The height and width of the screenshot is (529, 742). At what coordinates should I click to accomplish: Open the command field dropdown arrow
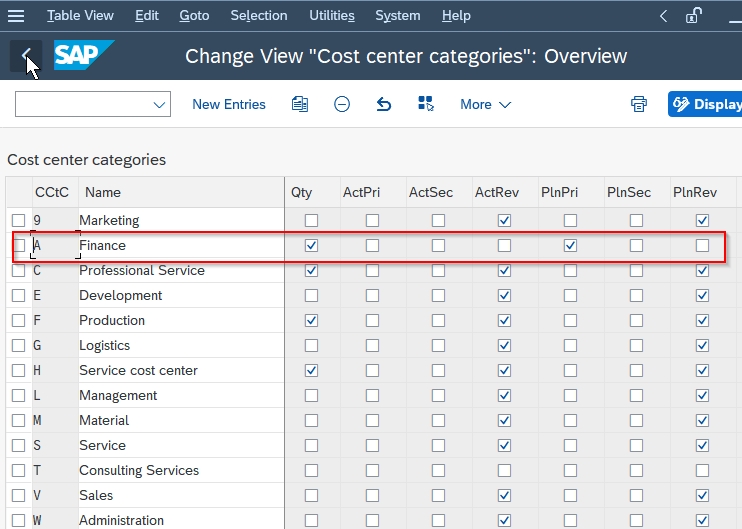(x=159, y=104)
